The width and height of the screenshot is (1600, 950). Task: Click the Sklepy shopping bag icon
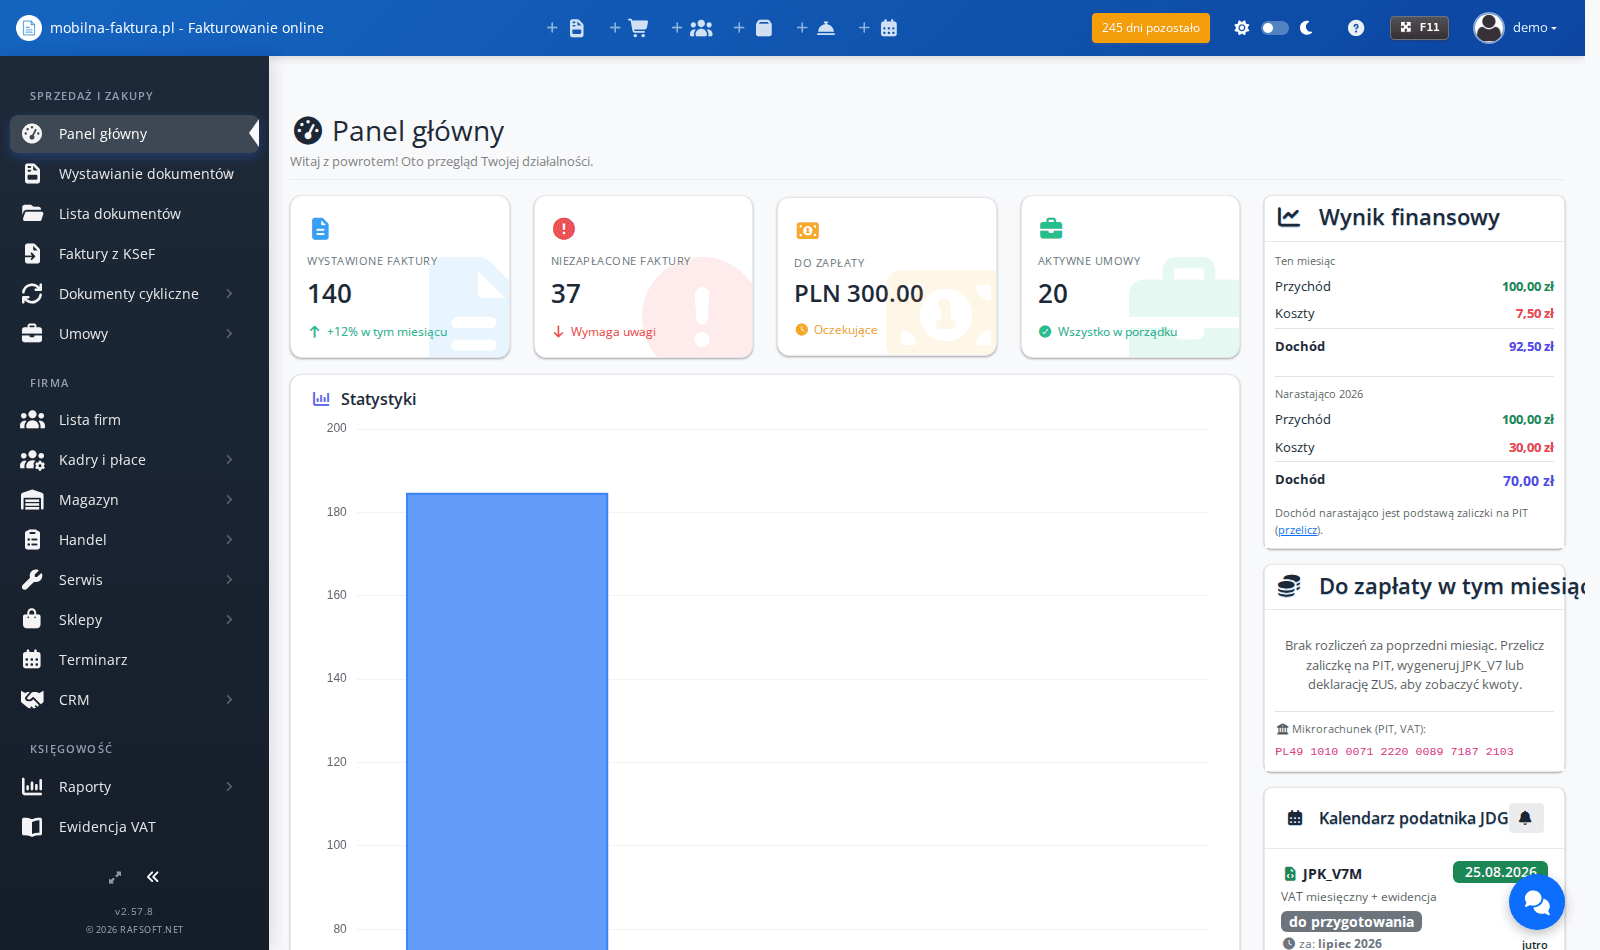pyautogui.click(x=32, y=620)
